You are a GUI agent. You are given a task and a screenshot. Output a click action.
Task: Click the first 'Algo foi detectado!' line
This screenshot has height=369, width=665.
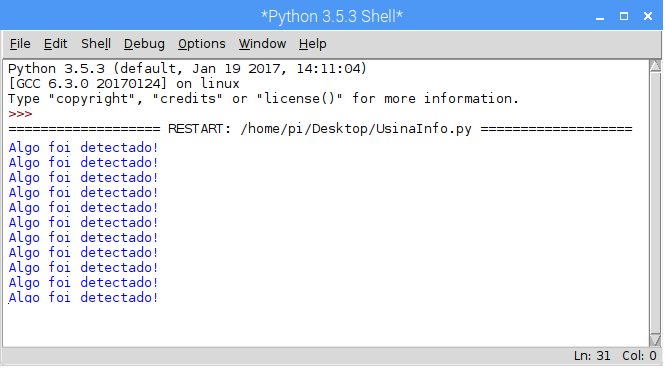(x=83, y=148)
